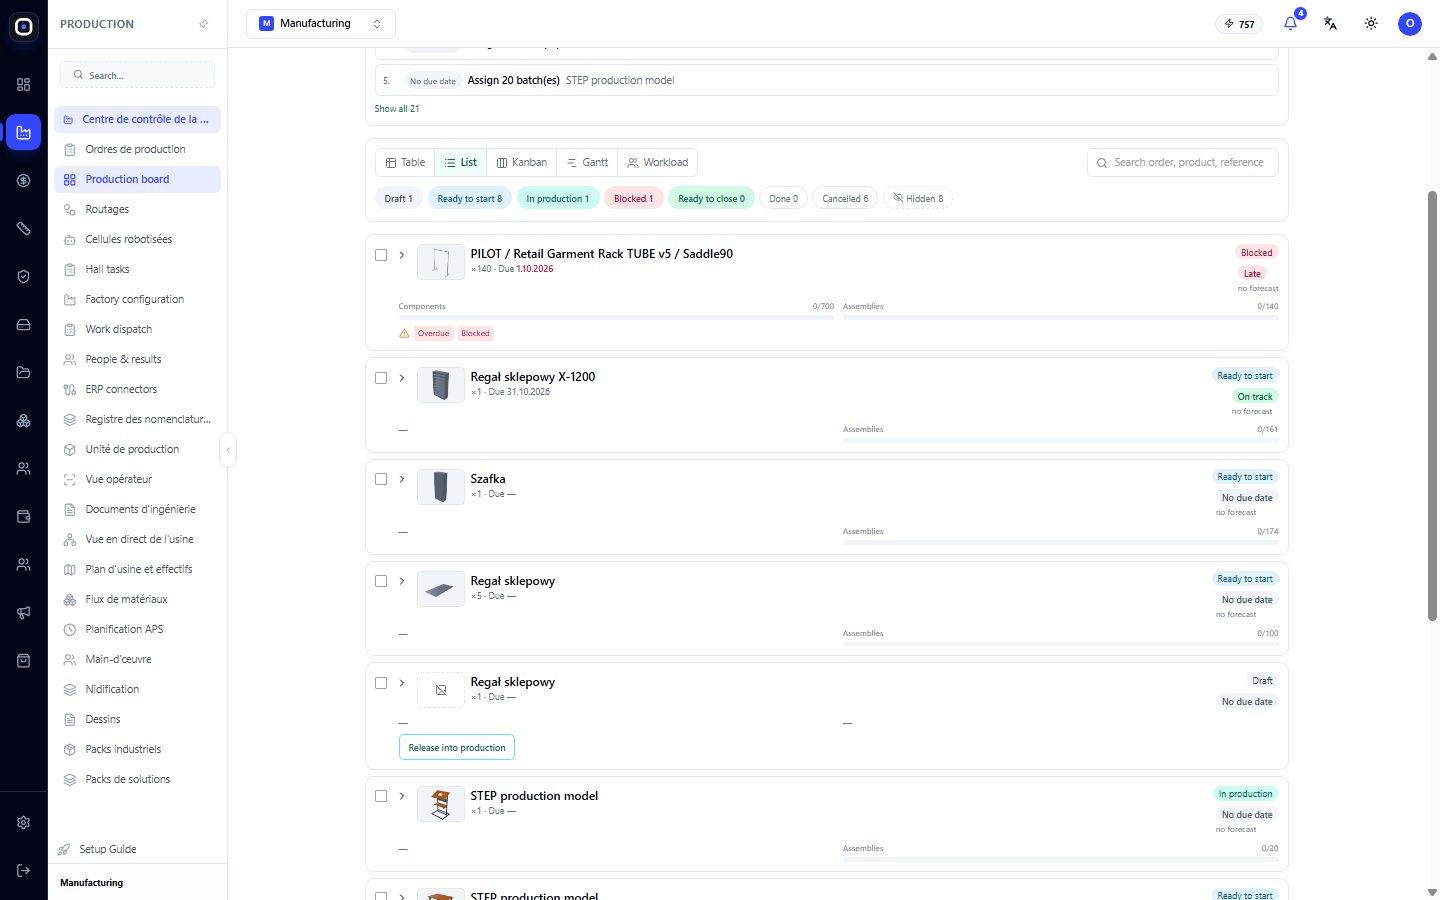Open the folder icon in left rail
1440x900 pixels.
pyautogui.click(x=23, y=372)
